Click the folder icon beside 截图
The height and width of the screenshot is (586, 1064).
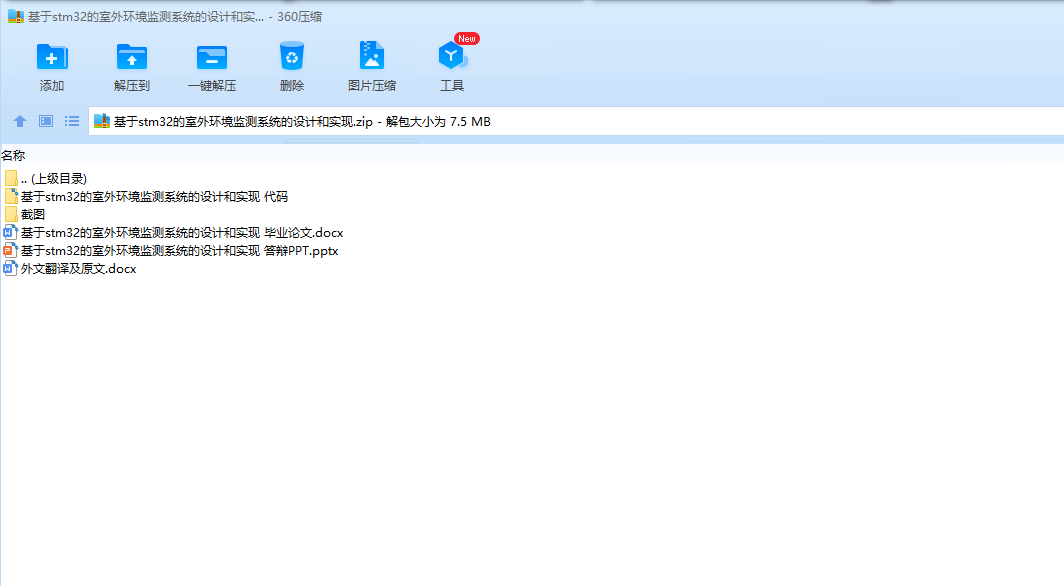click(11, 214)
